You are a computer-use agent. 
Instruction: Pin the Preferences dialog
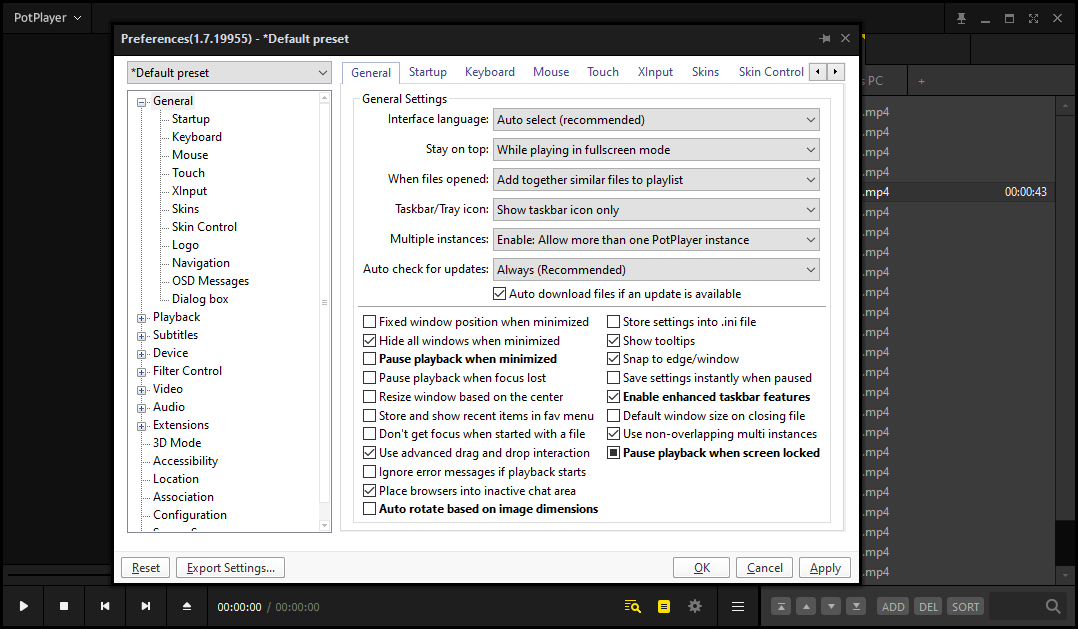[x=825, y=38]
